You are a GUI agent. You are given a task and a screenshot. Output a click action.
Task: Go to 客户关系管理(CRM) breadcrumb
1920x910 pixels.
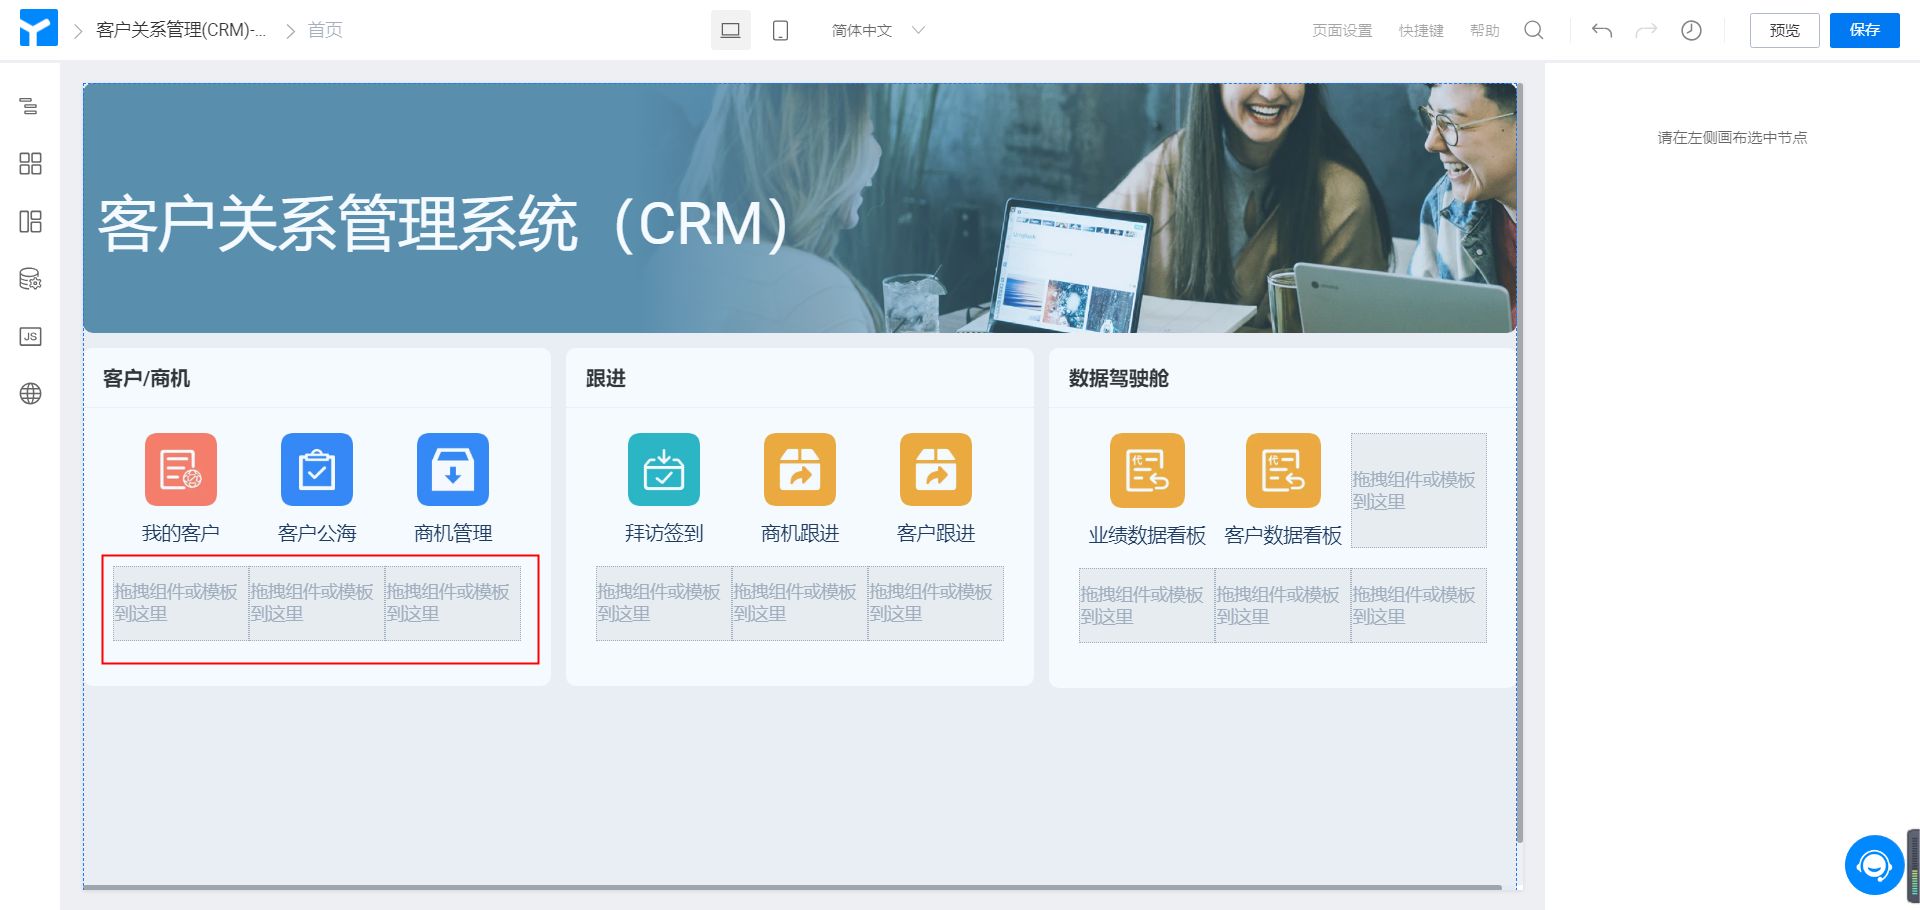point(181,30)
